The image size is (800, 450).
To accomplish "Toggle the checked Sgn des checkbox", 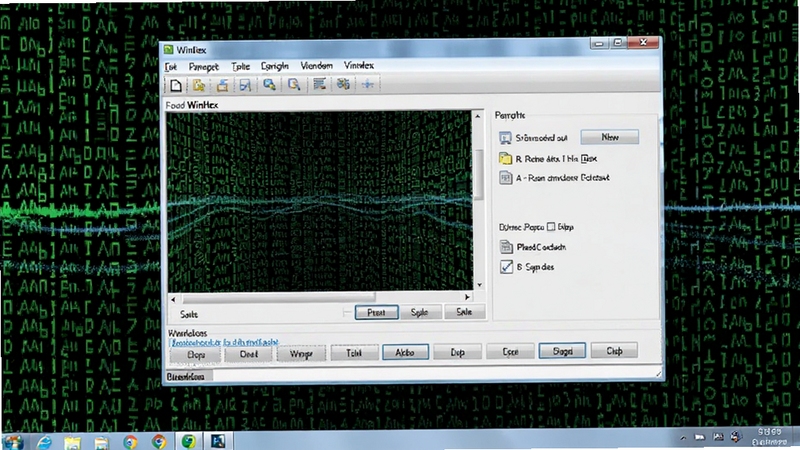I will 506,267.
